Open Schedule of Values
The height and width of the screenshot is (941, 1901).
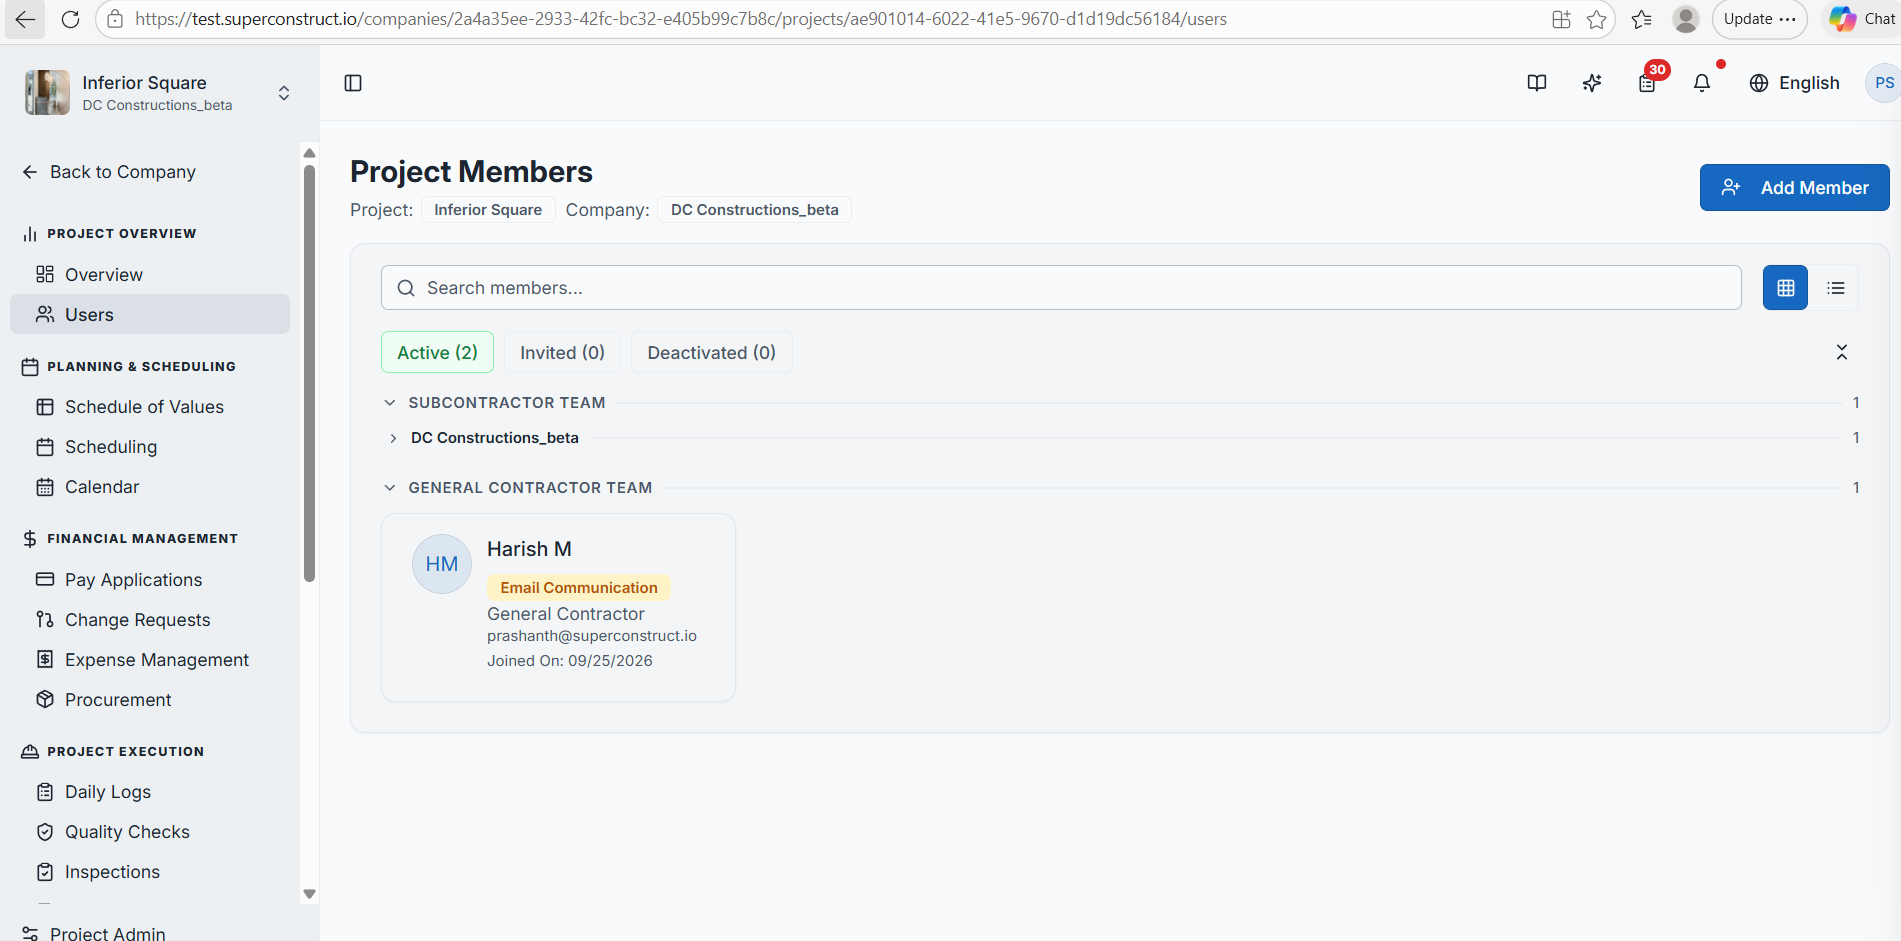click(x=150, y=407)
